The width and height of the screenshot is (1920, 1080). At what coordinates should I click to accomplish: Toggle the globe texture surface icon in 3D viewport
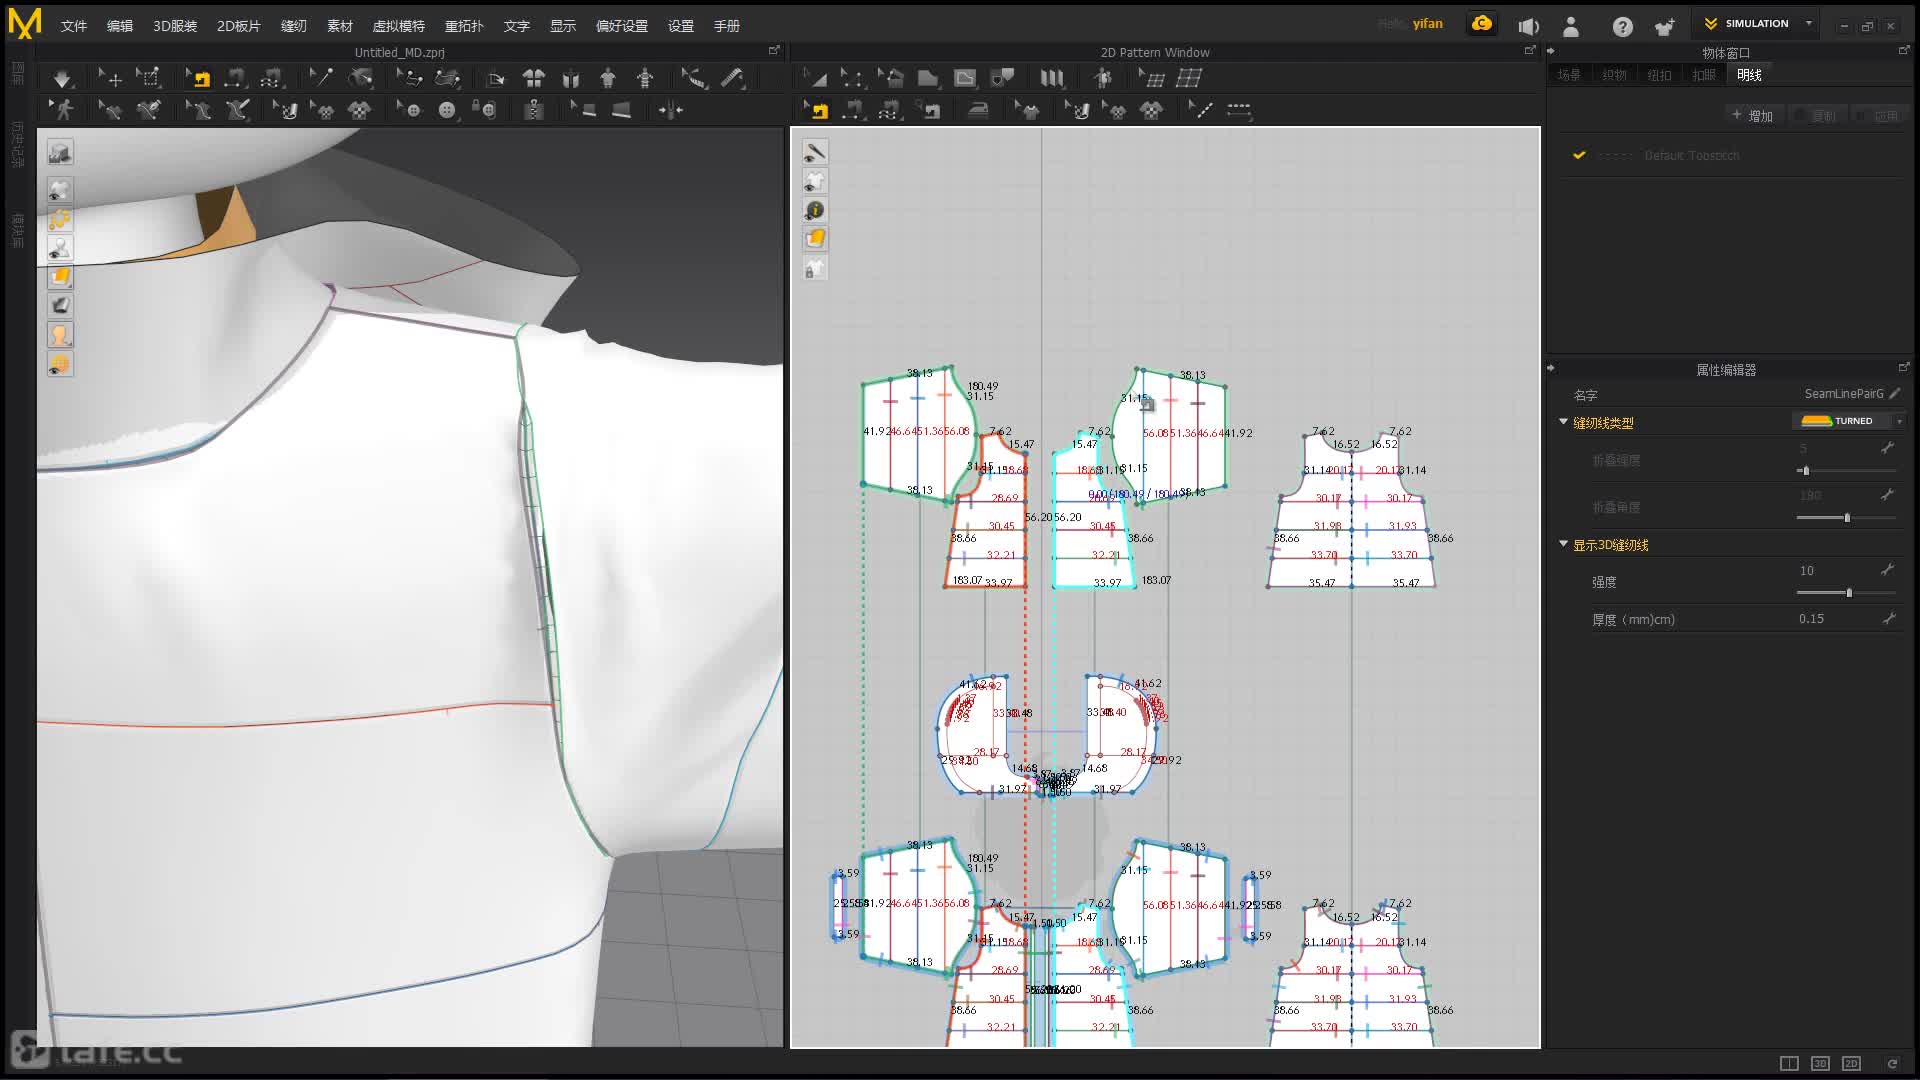[60, 364]
